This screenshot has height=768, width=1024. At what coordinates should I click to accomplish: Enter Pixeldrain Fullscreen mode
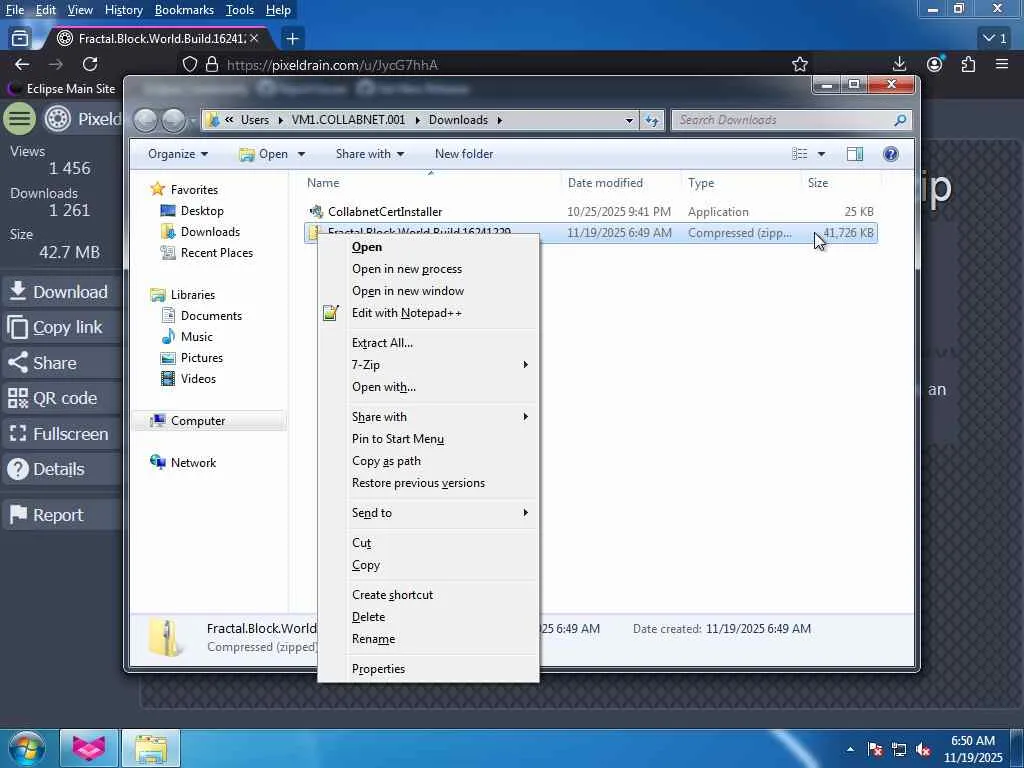click(59, 434)
